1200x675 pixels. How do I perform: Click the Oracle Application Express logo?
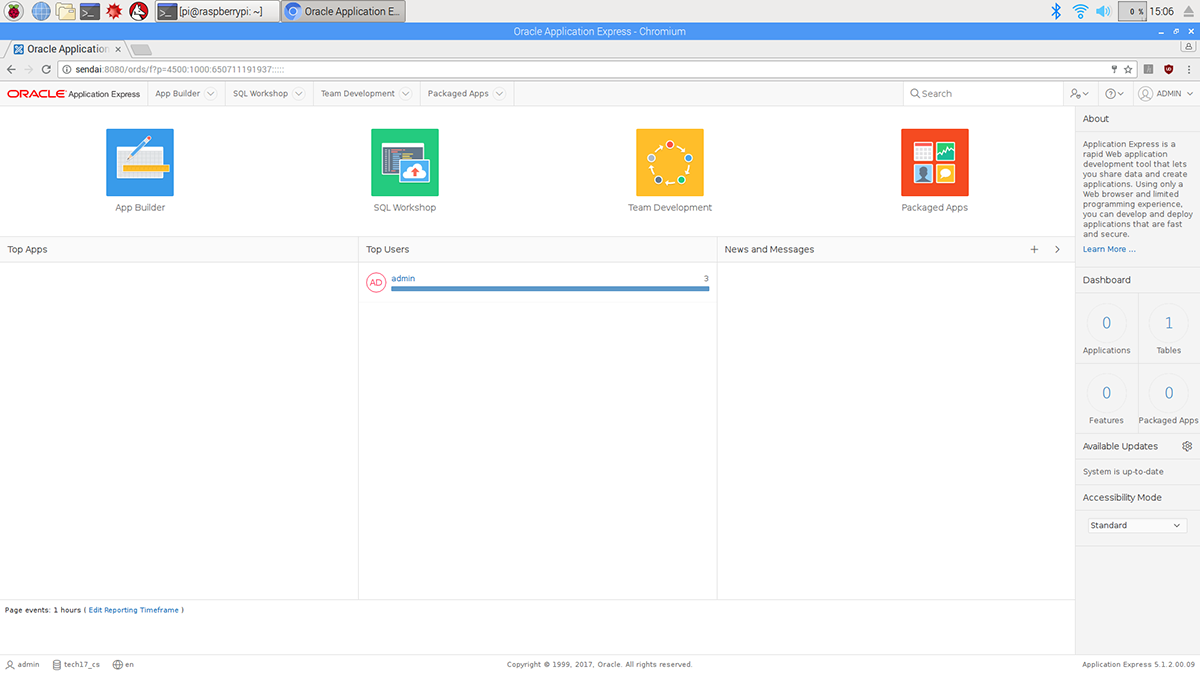coord(73,93)
